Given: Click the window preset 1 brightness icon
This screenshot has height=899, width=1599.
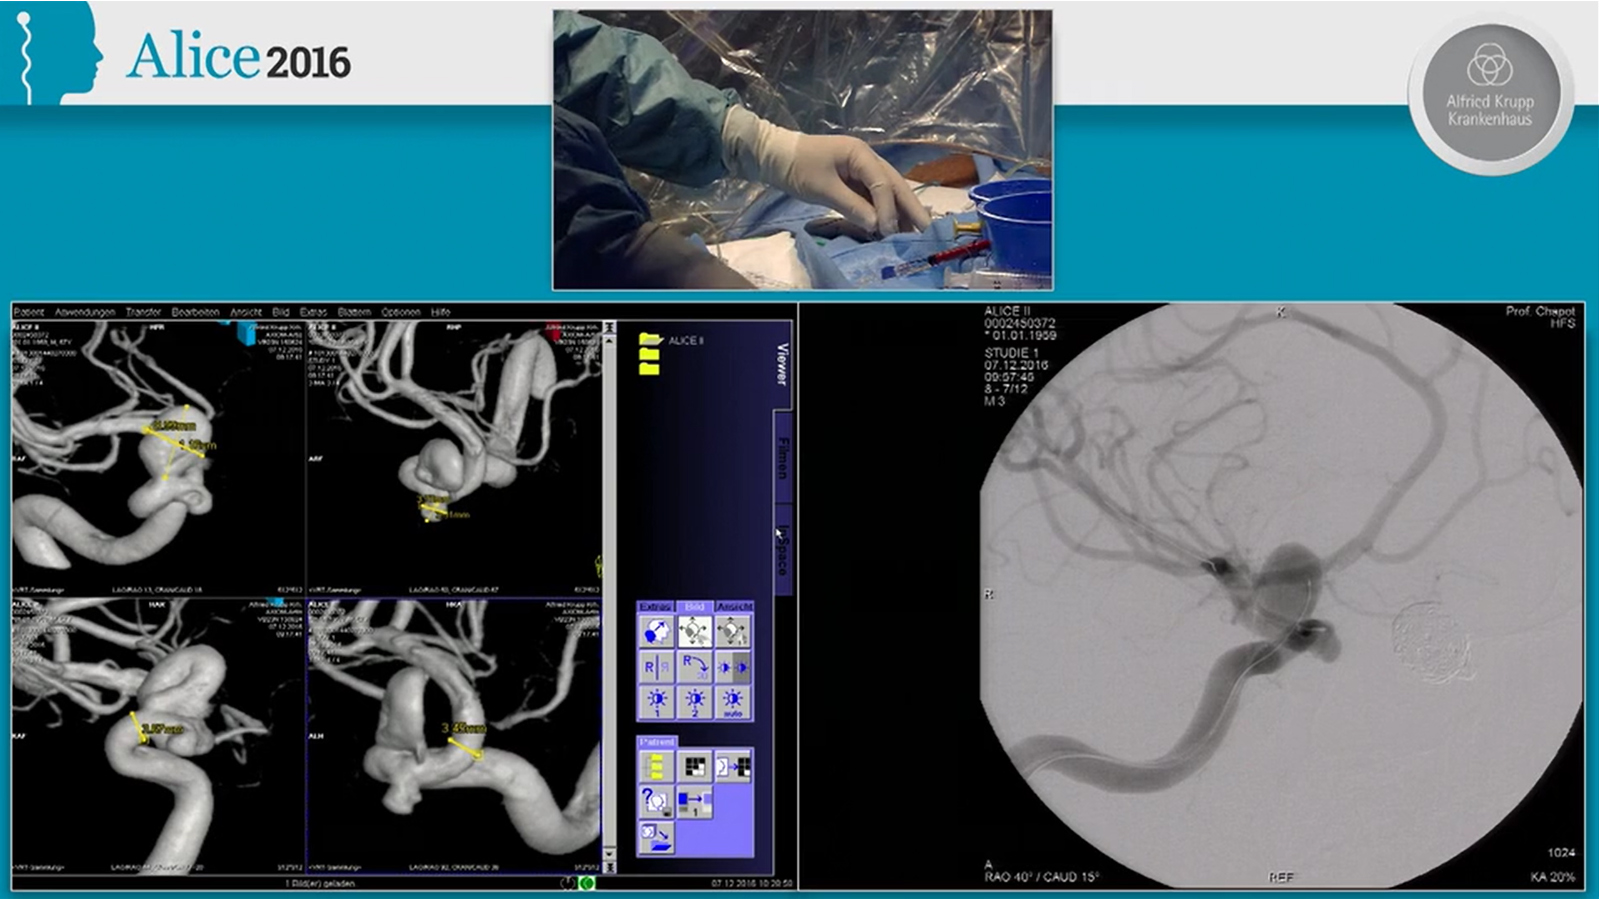Looking at the screenshot, I should pyautogui.click(x=656, y=701).
